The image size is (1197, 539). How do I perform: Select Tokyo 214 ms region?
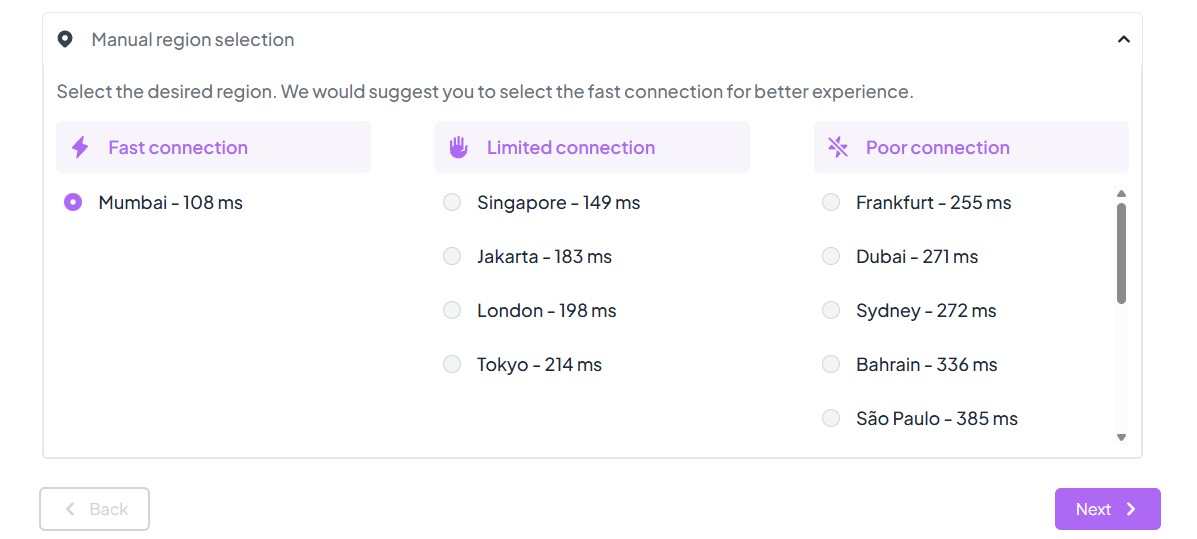[x=452, y=365]
